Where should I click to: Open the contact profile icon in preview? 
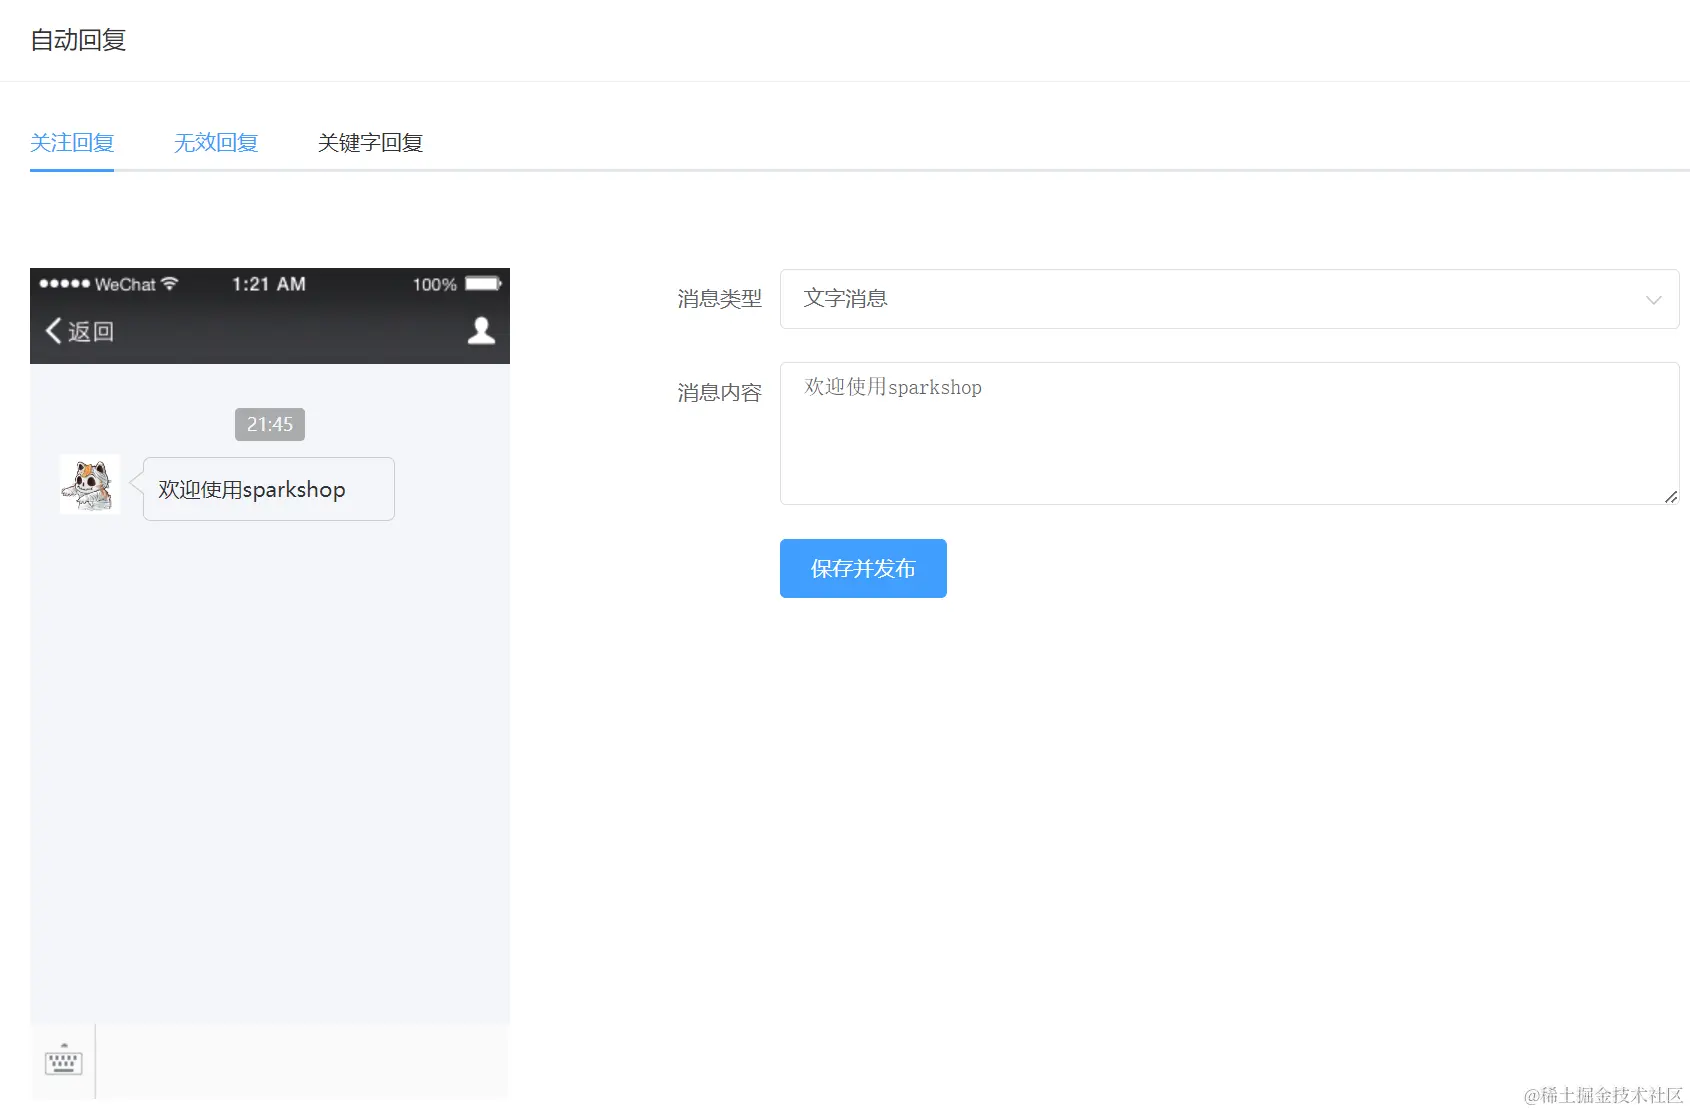tap(481, 331)
